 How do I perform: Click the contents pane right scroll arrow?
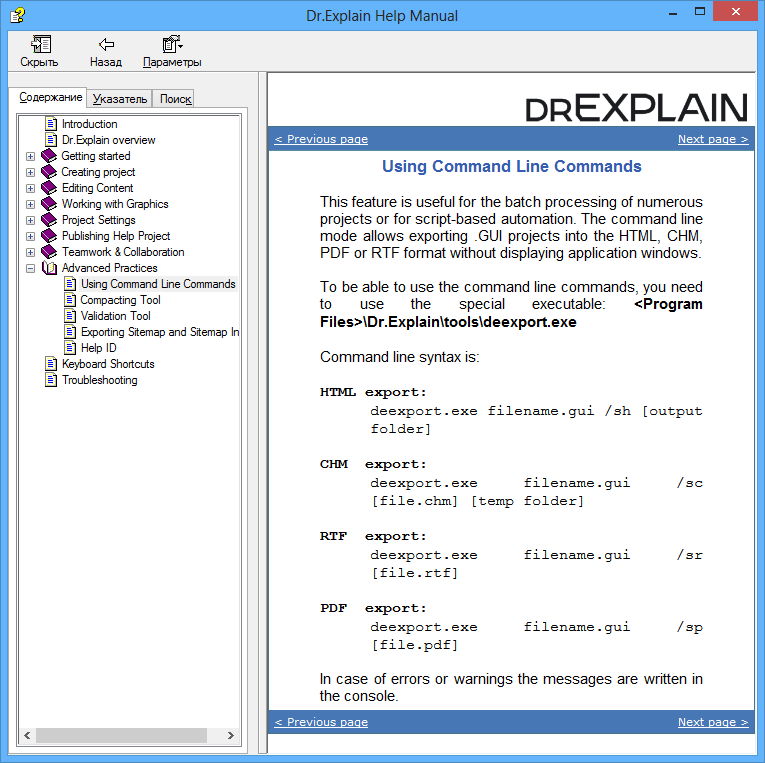231,735
